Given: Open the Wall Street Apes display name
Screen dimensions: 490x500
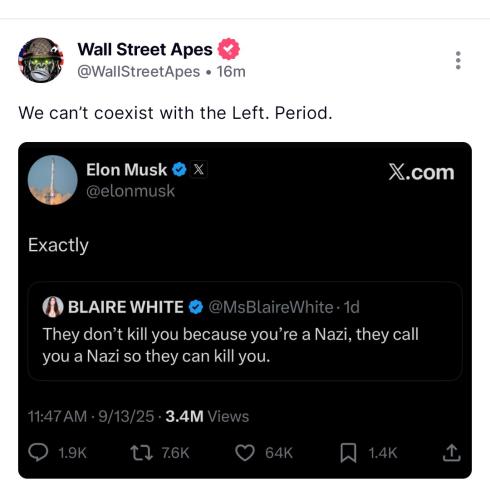Looking at the screenshot, I should coord(145,49).
